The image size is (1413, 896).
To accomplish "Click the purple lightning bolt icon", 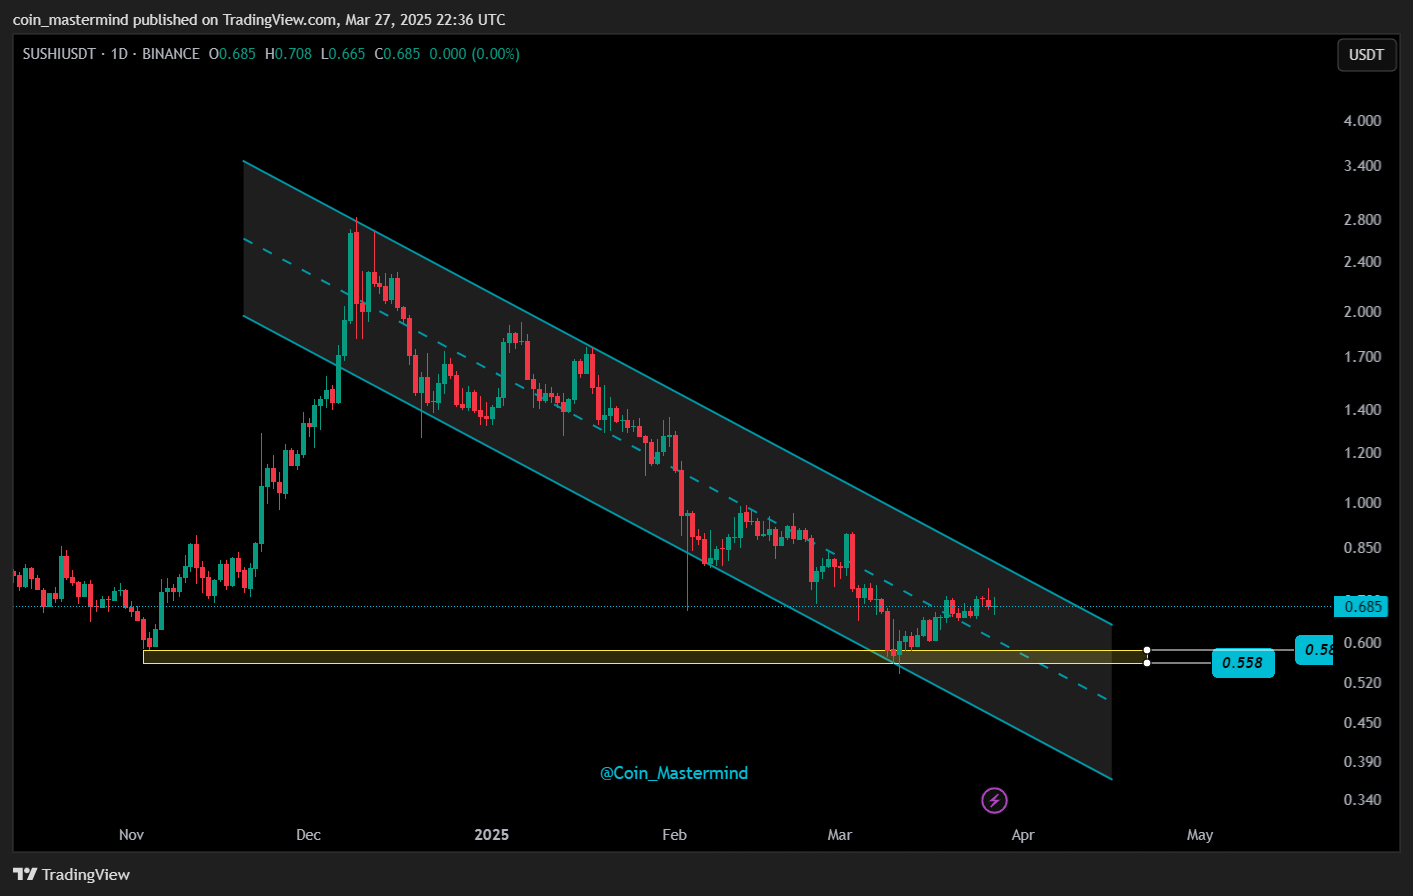I will pos(994,800).
